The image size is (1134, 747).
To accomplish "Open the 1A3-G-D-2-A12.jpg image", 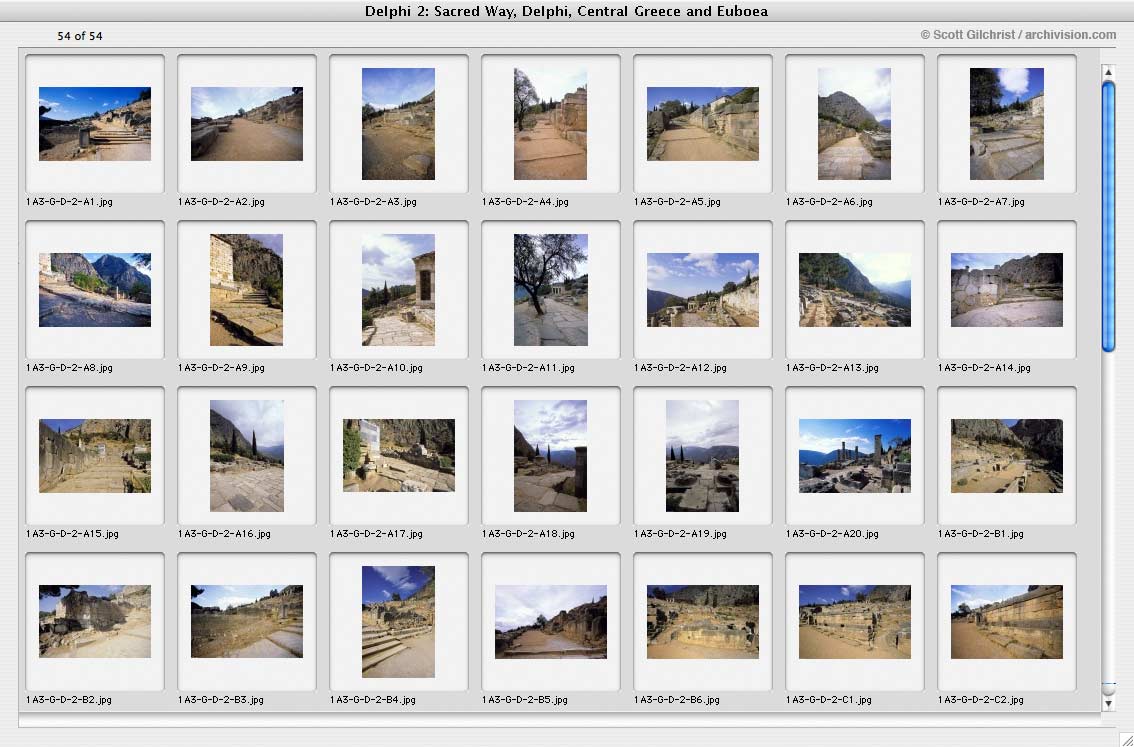I will tap(703, 290).
